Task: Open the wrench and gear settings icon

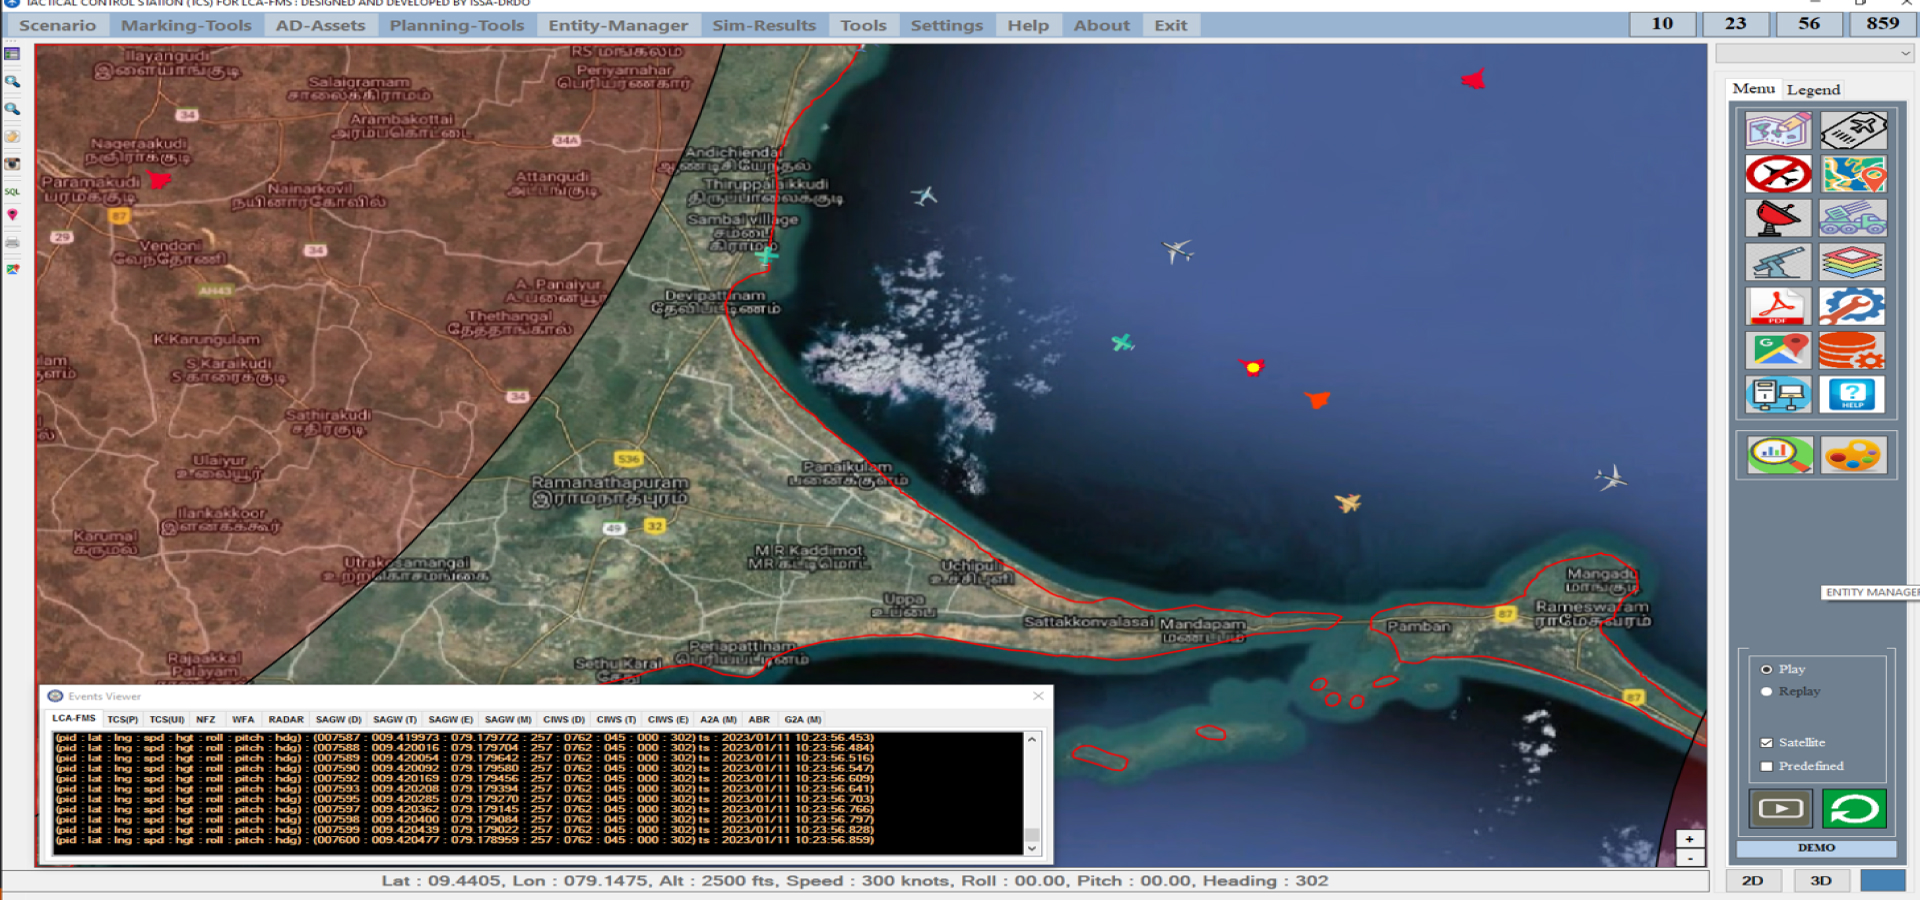Action: [1853, 306]
